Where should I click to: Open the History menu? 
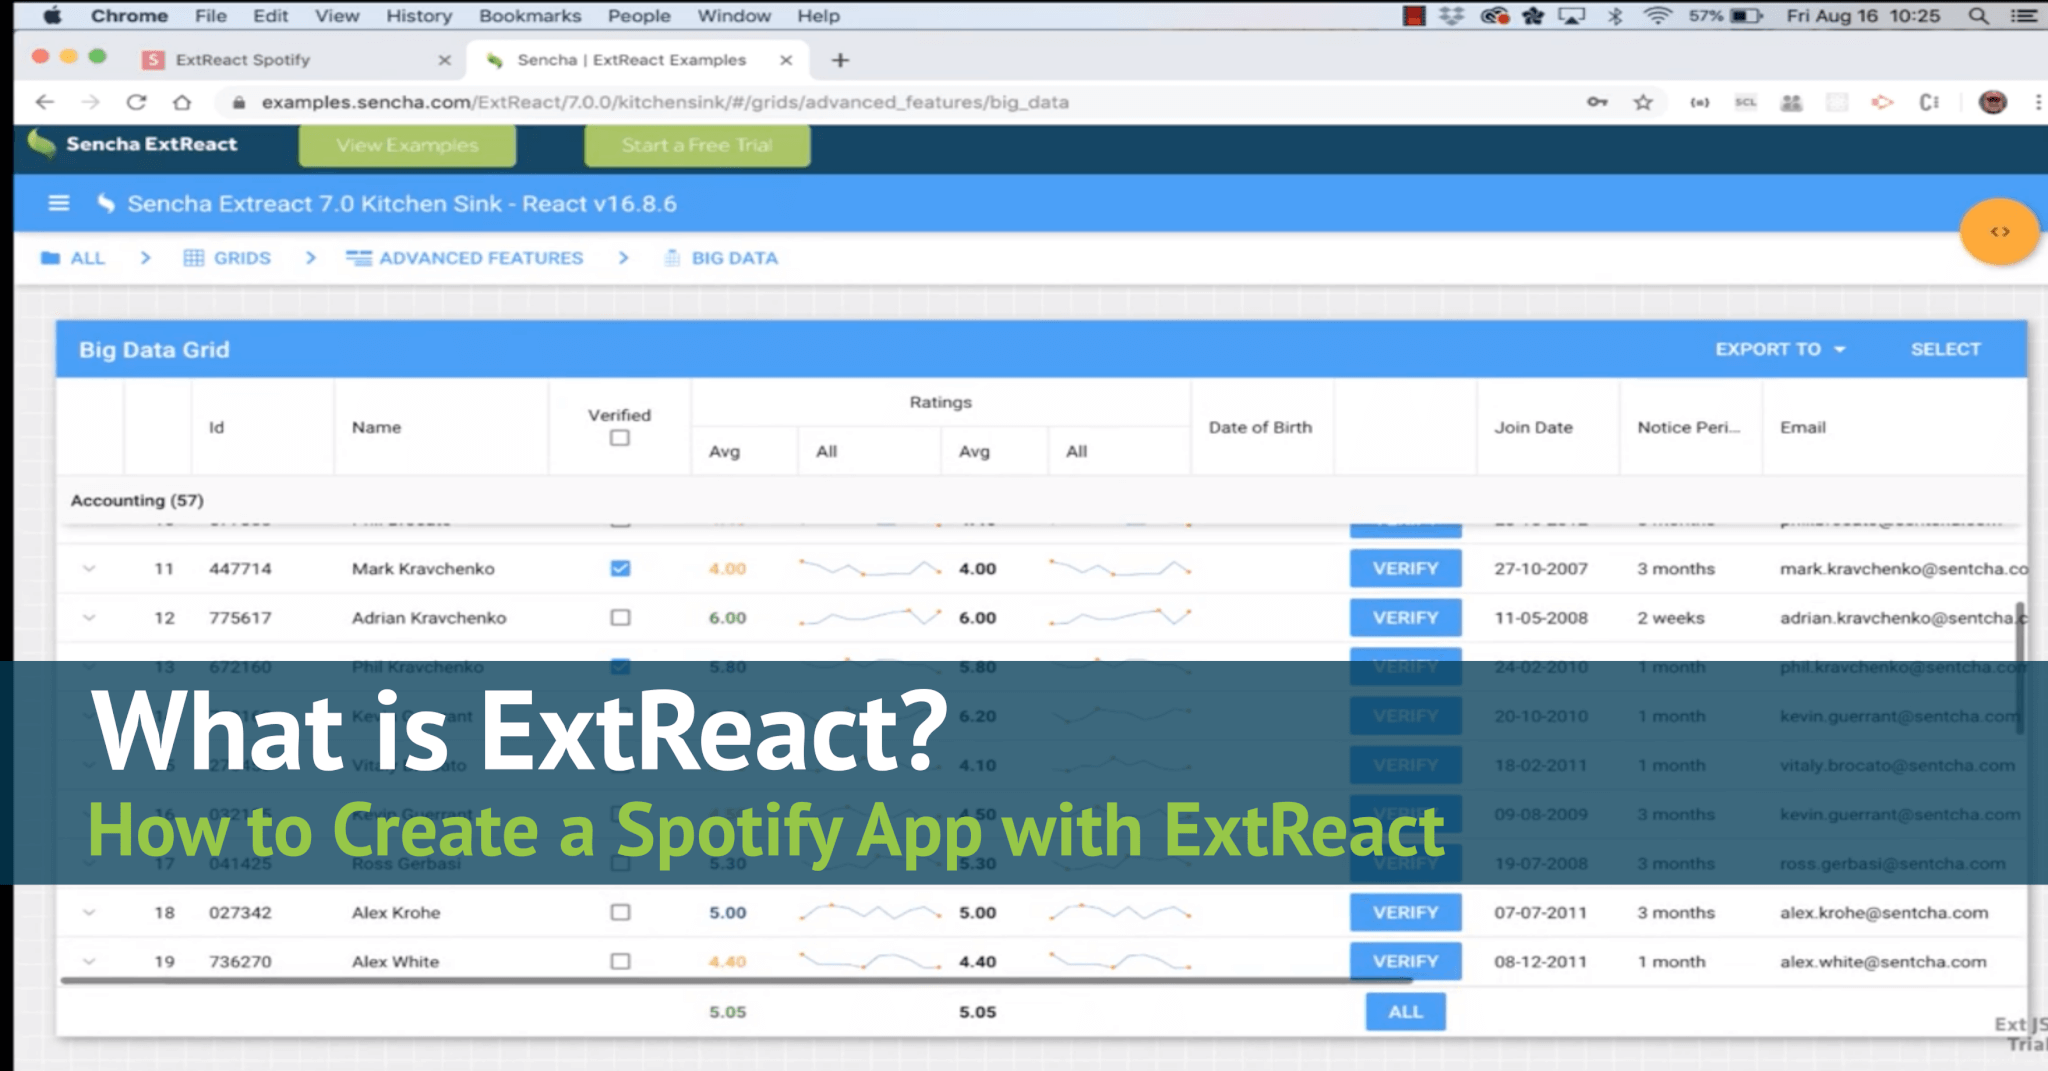point(419,16)
